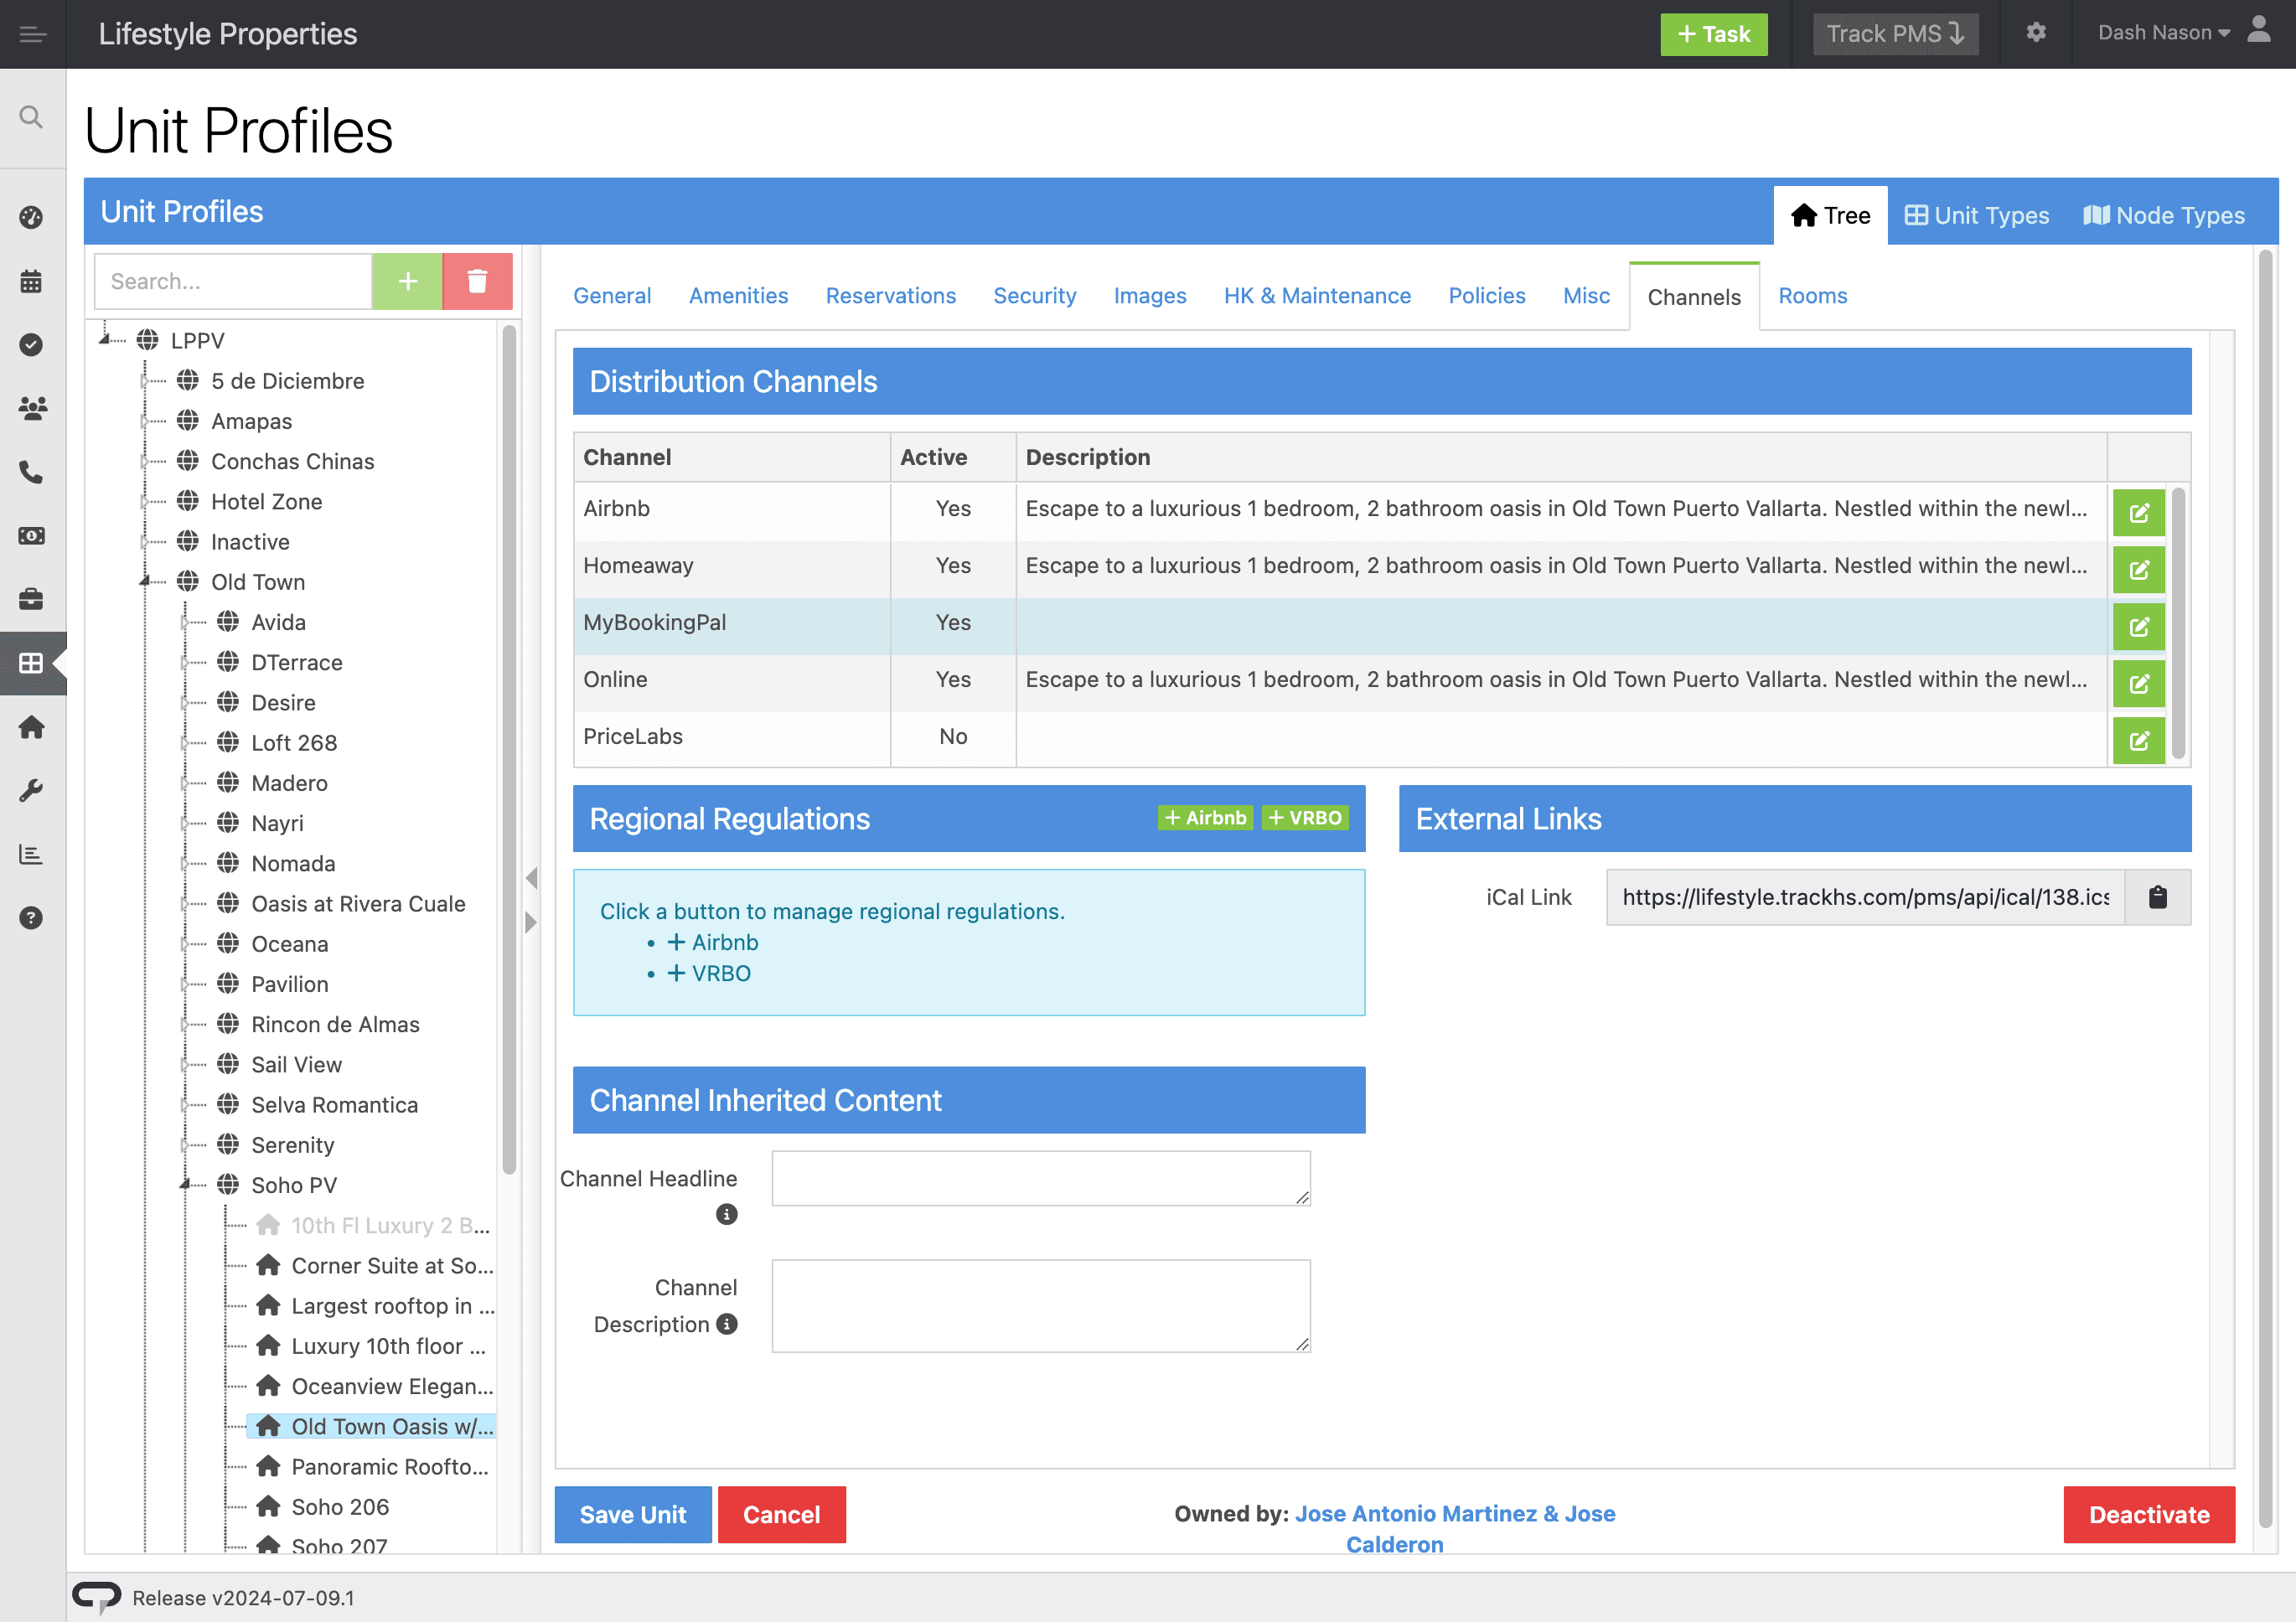Image resolution: width=2296 pixels, height=1622 pixels.
Task: Open the Node Types view tab
Action: [x=2164, y=215]
